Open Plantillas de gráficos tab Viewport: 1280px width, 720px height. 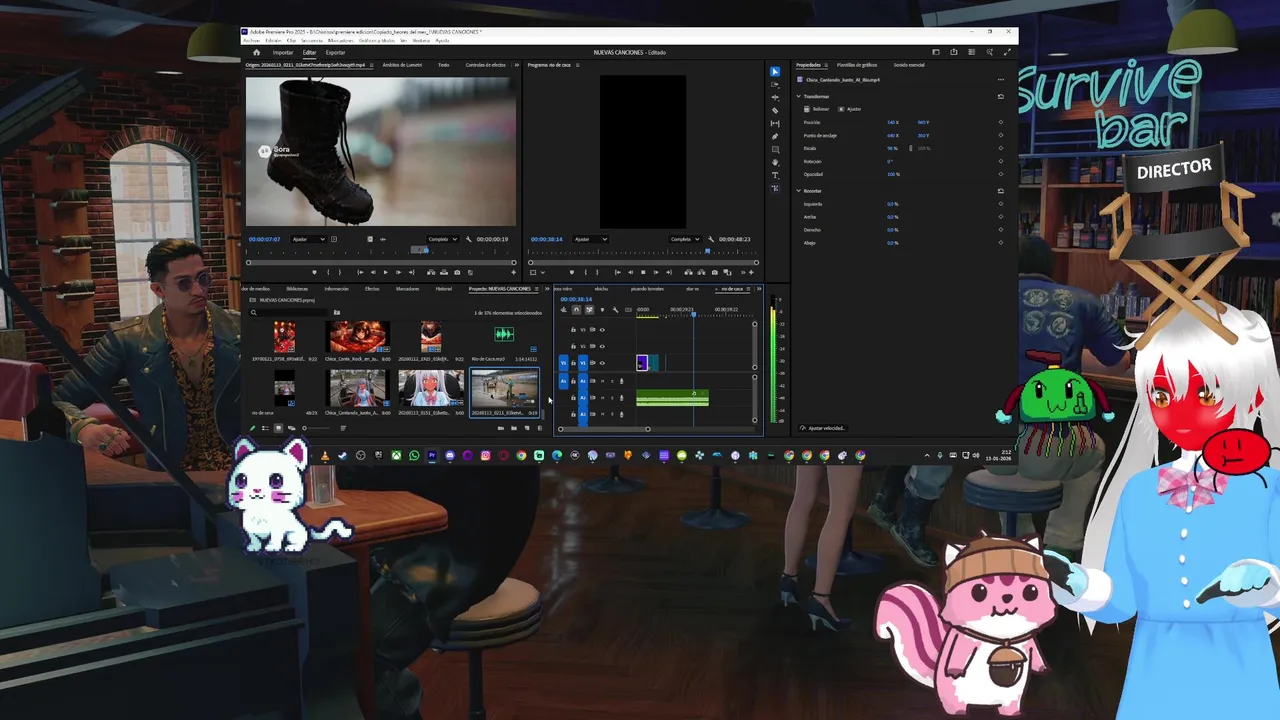[x=857, y=65]
